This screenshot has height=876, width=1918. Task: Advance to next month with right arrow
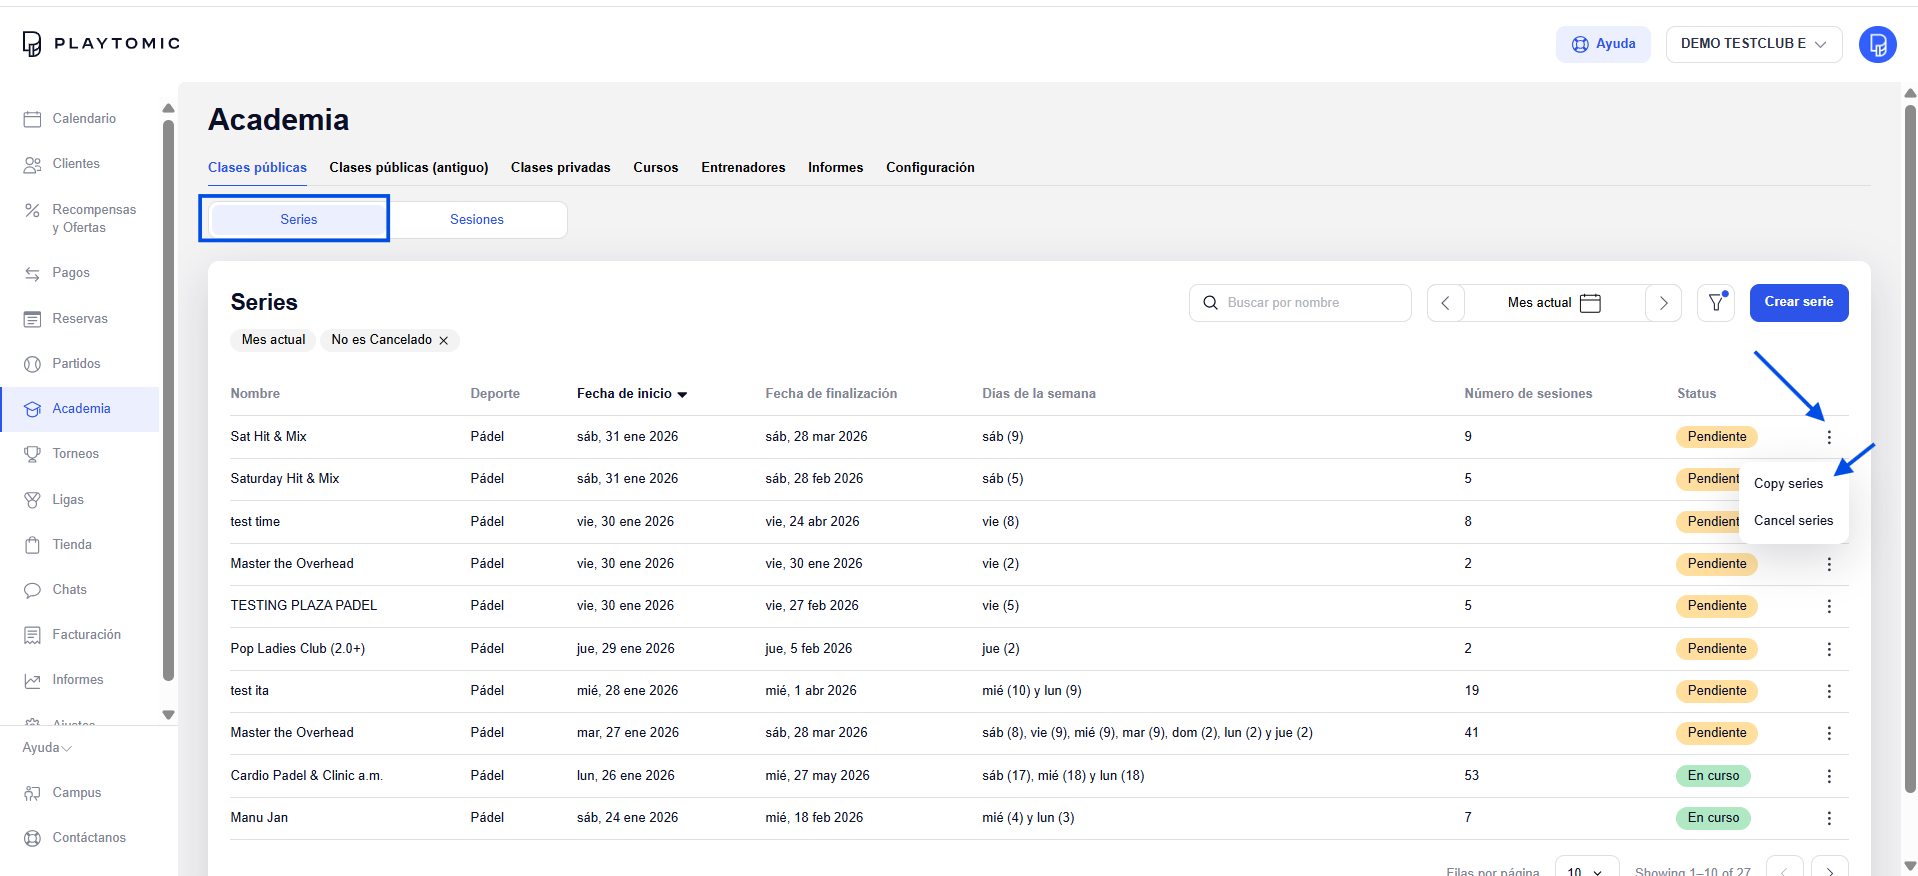(x=1663, y=303)
